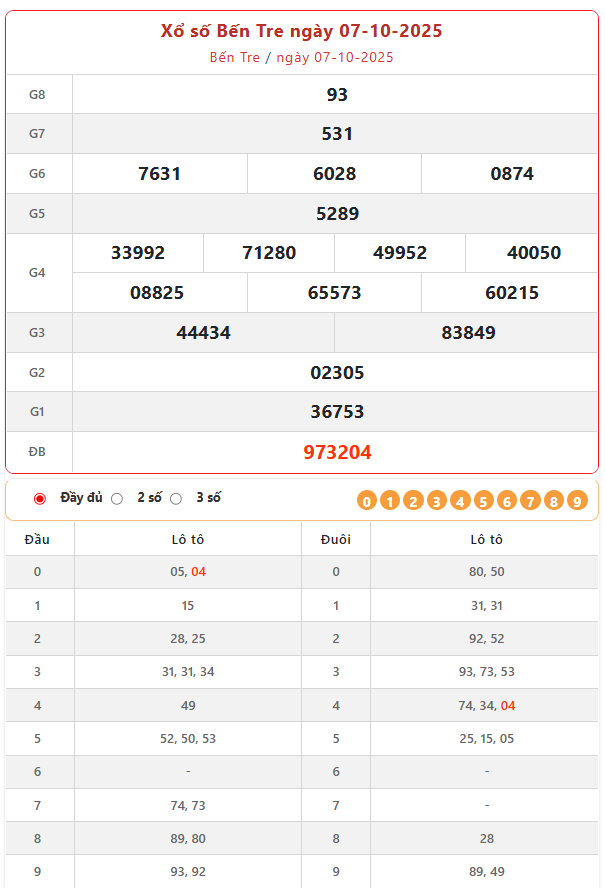Screen dimensions: 605x888
Task: Click the special prize number 973204
Action: [x=337, y=452]
